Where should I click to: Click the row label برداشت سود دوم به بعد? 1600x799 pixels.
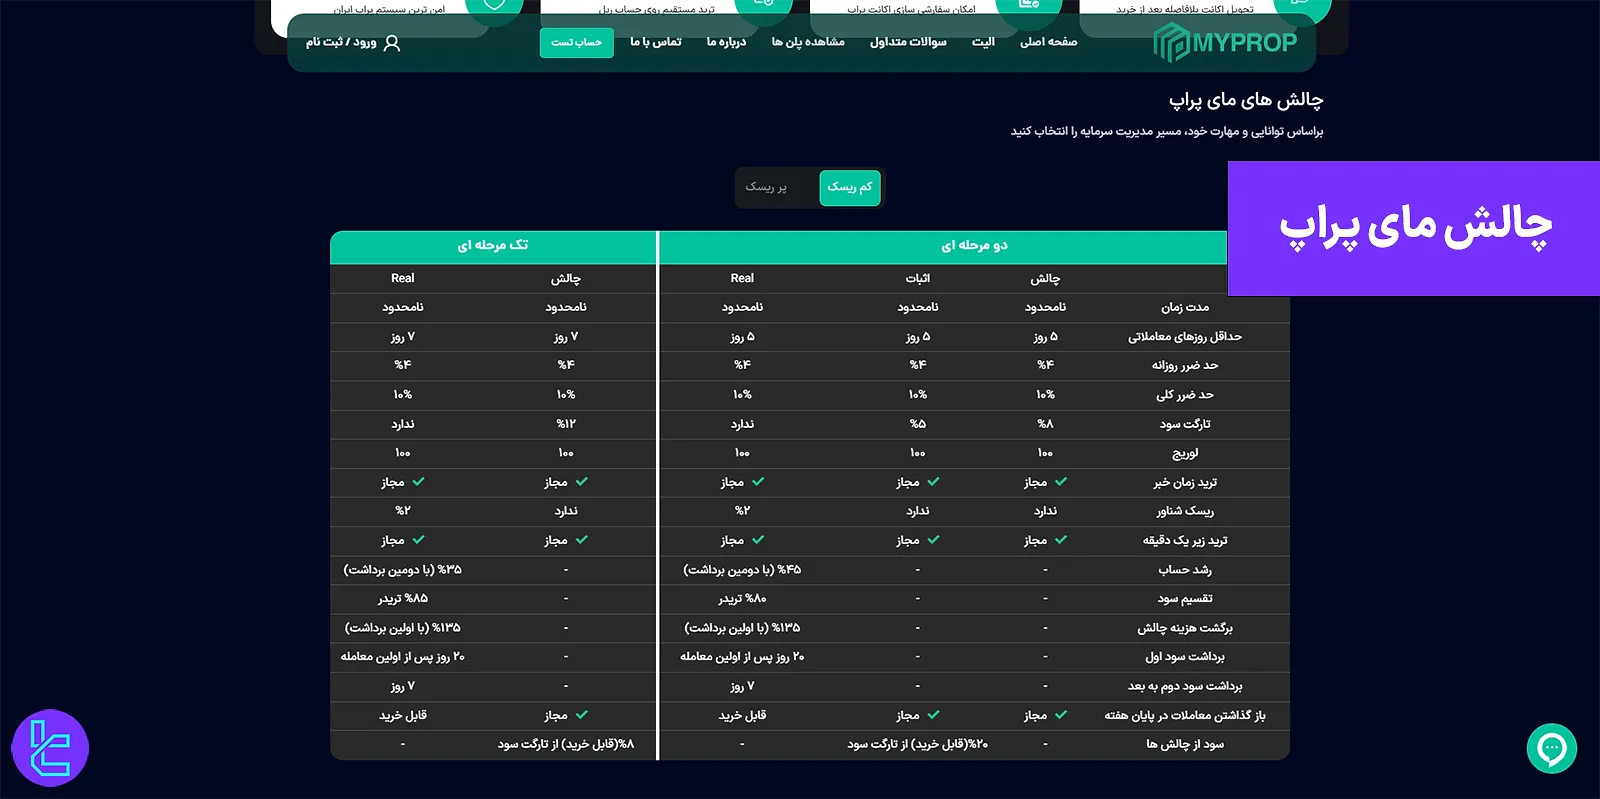pyautogui.click(x=1185, y=686)
